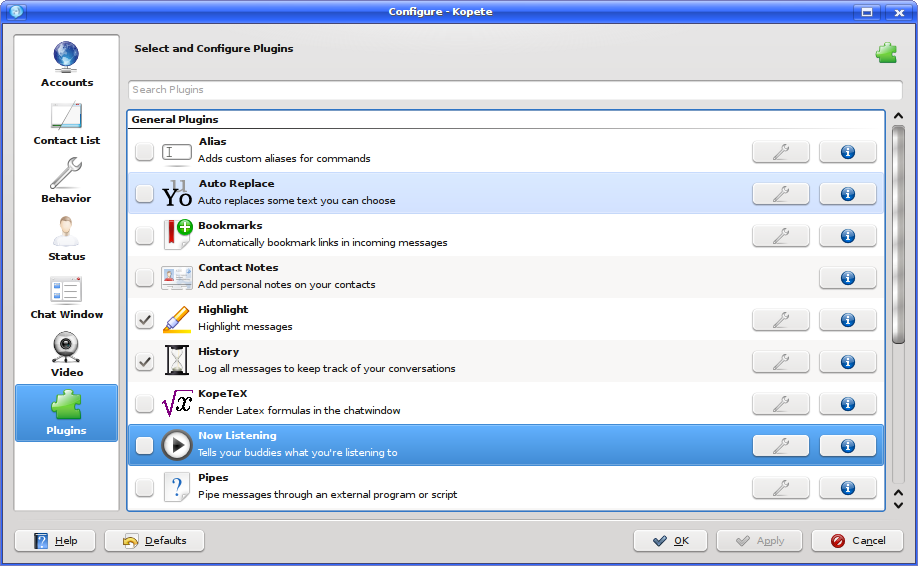Select 'Render Latex formulas in the chatwindow' text
918x566 pixels.
[299, 410]
